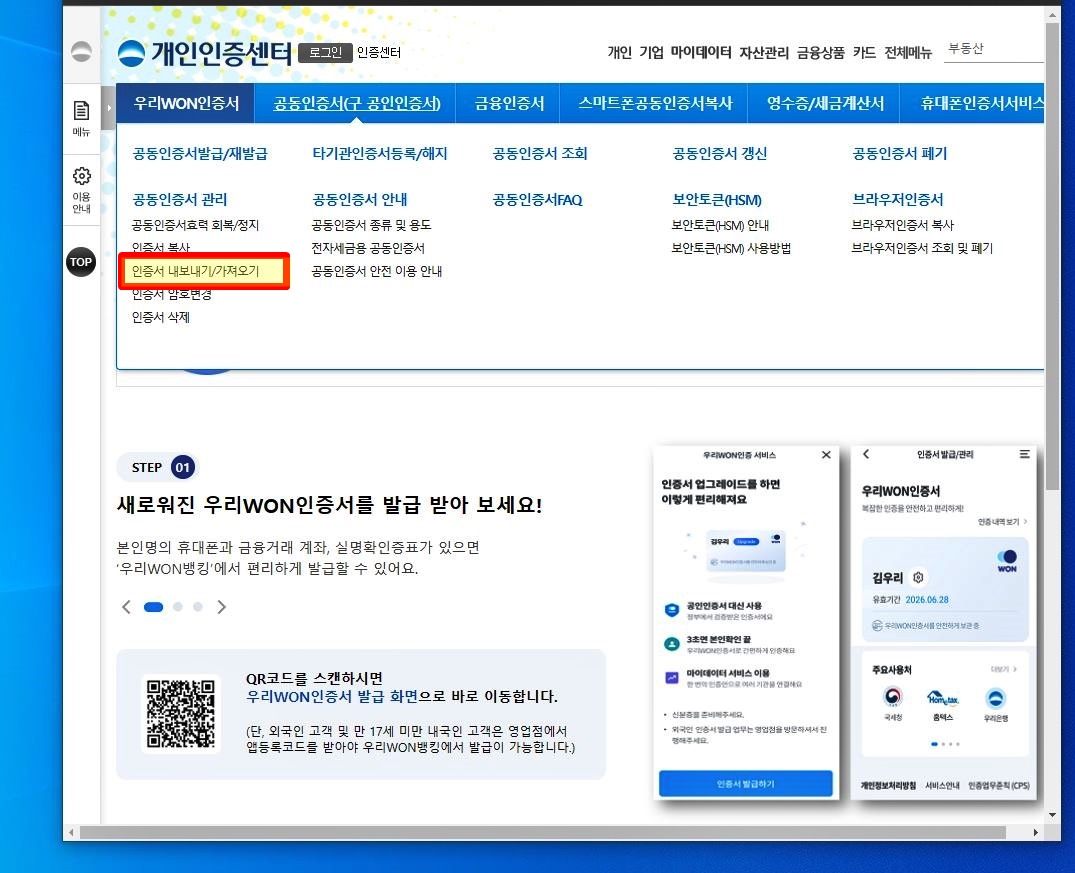The height and width of the screenshot is (873, 1075).
Task: Select the 스마트폰공동인증서복사 tab
Action: coord(655,104)
